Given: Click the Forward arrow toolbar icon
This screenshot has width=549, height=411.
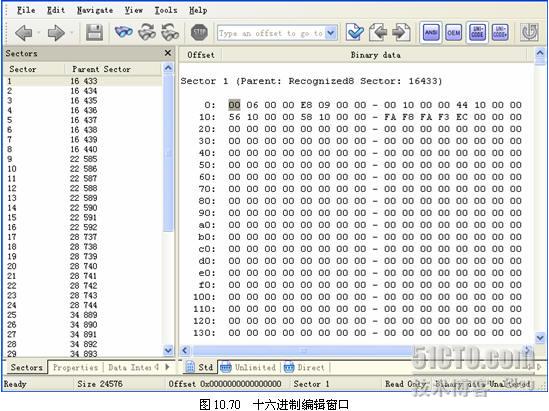Looking at the screenshot, I should click(56, 33).
